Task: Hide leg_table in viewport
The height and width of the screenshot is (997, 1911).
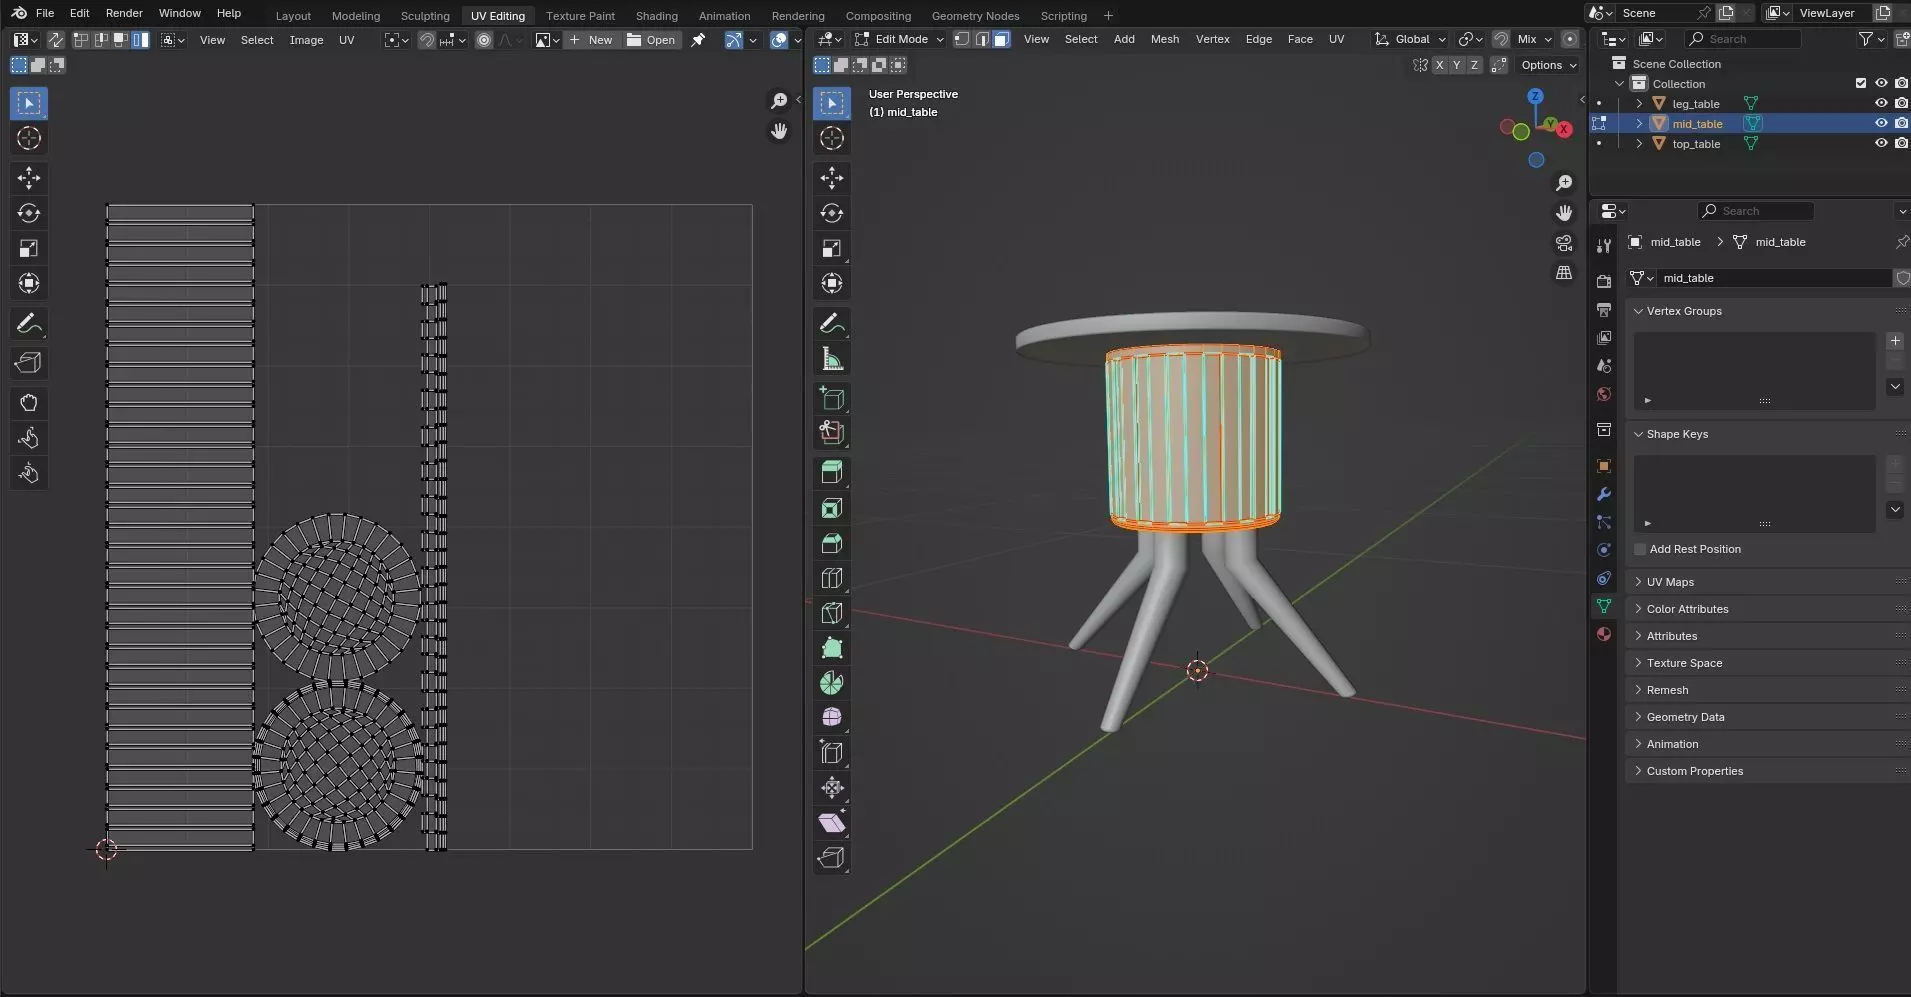Action: tap(1881, 103)
